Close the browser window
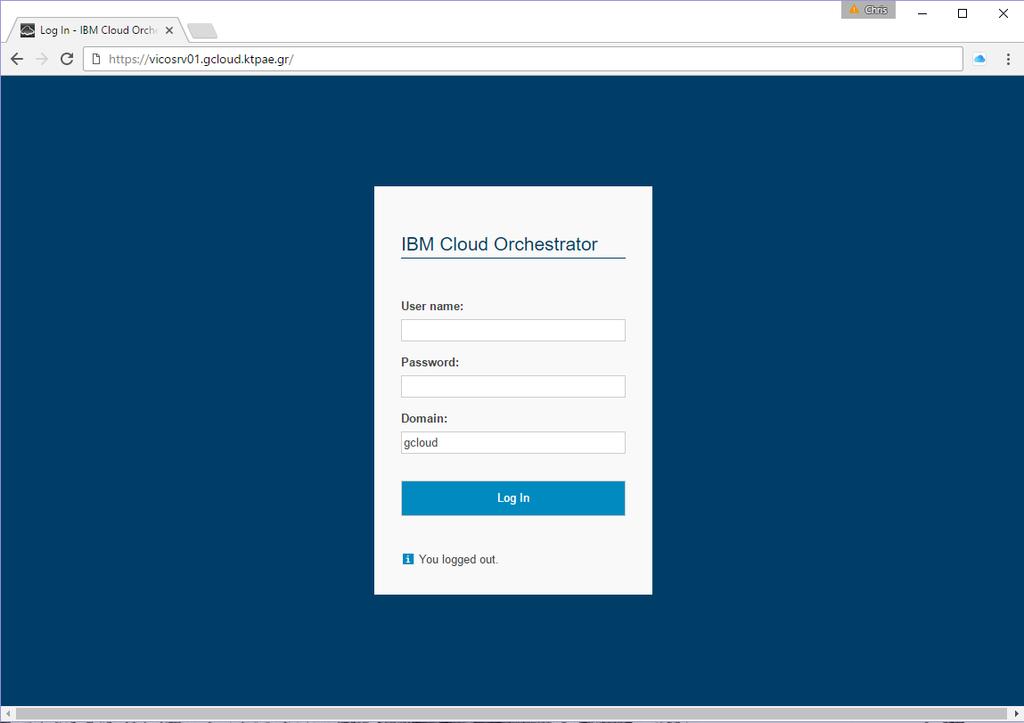Image resolution: width=1024 pixels, height=723 pixels. pos(1003,13)
